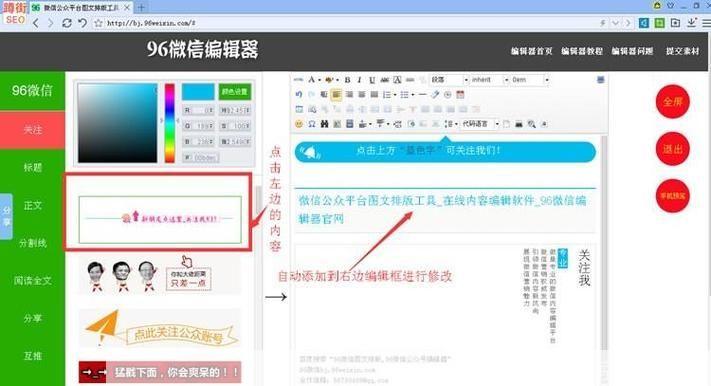Select the 分割线 category in sidebar

[33, 243]
